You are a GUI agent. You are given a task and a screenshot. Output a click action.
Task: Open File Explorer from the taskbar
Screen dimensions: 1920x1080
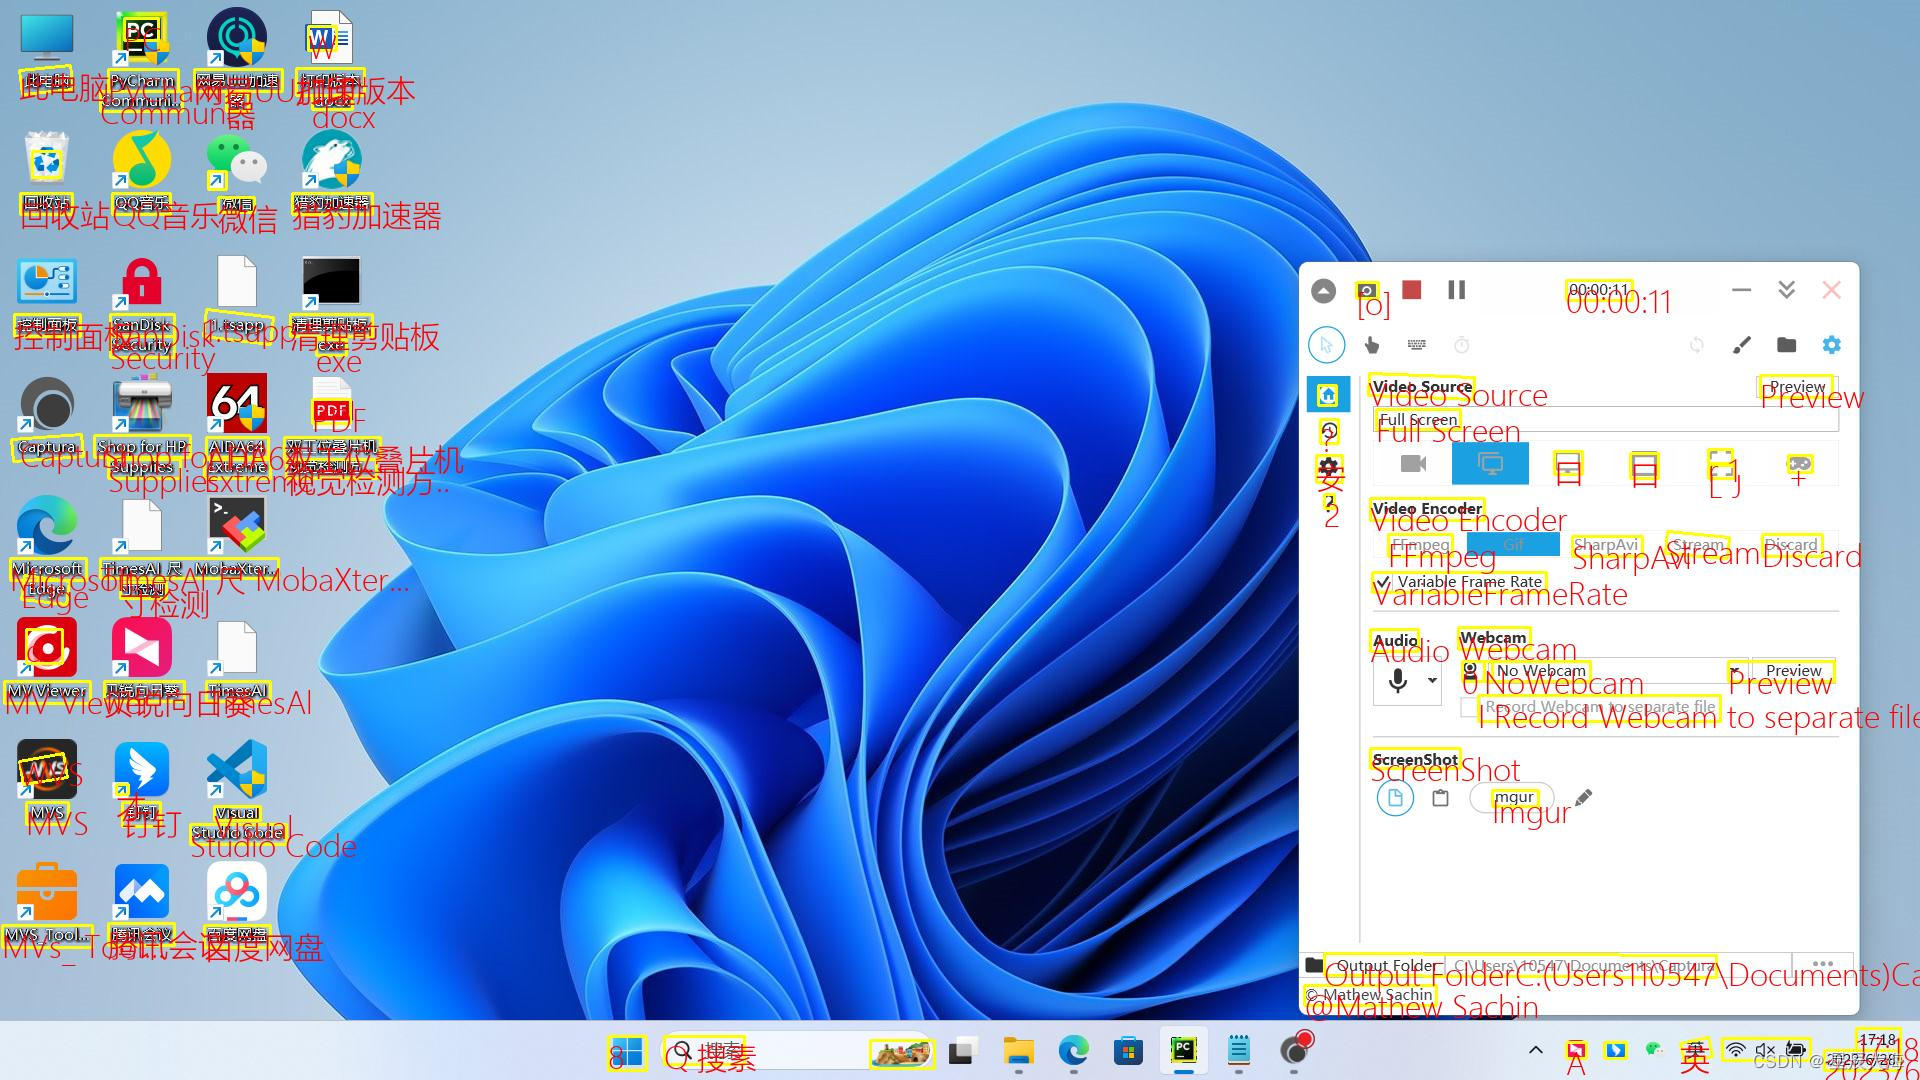(1018, 1052)
